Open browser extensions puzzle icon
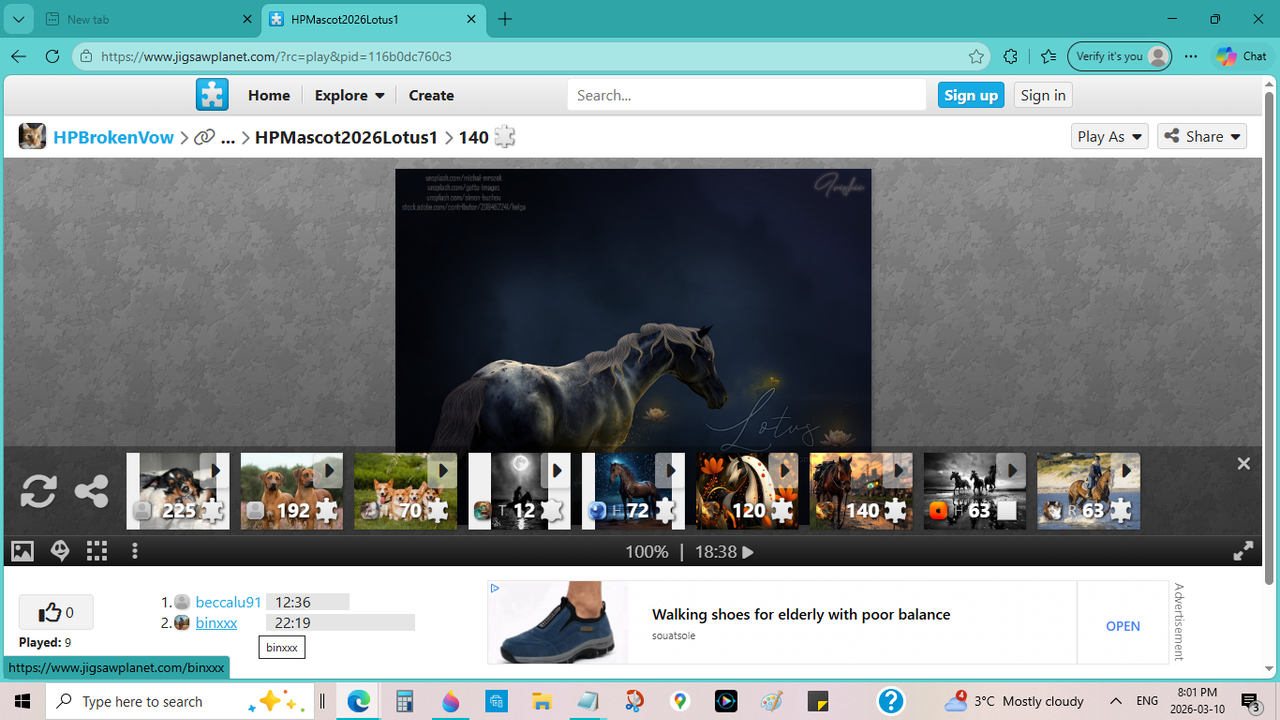Image resolution: width=1280 pixels, height=720 pixels. (1010, 56)
